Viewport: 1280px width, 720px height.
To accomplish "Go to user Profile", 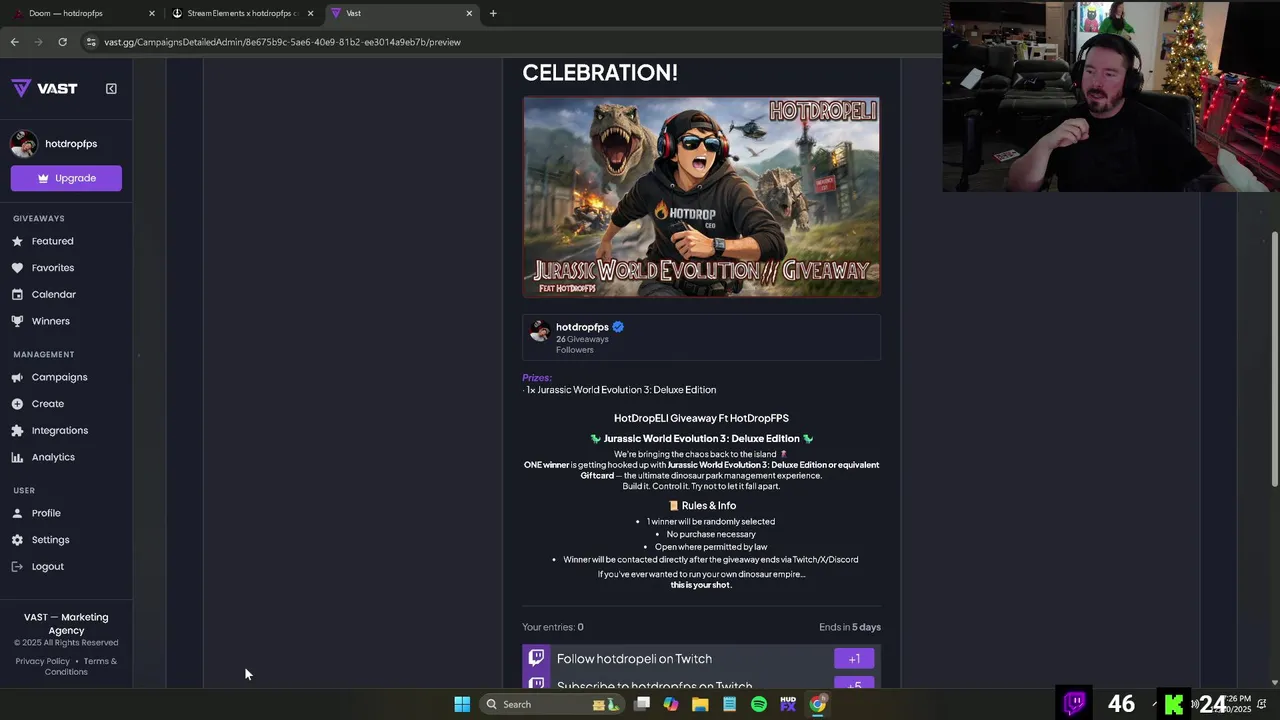I will coord(46,513).
